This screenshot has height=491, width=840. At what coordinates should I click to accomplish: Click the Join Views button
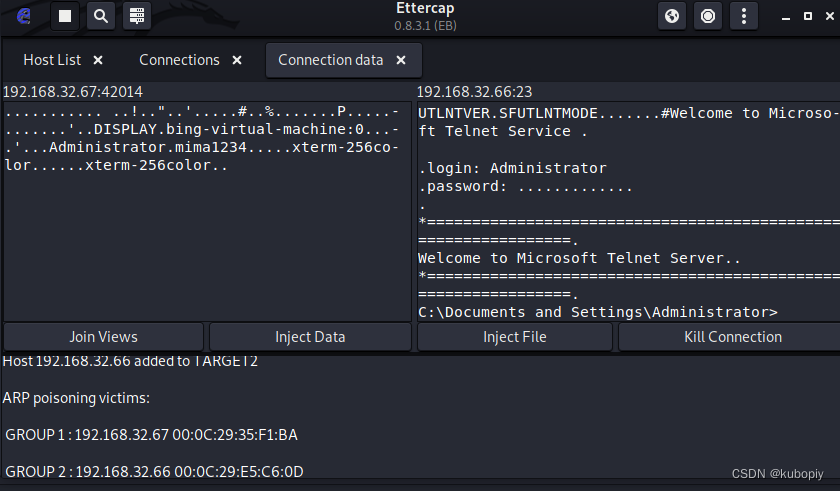103,337
